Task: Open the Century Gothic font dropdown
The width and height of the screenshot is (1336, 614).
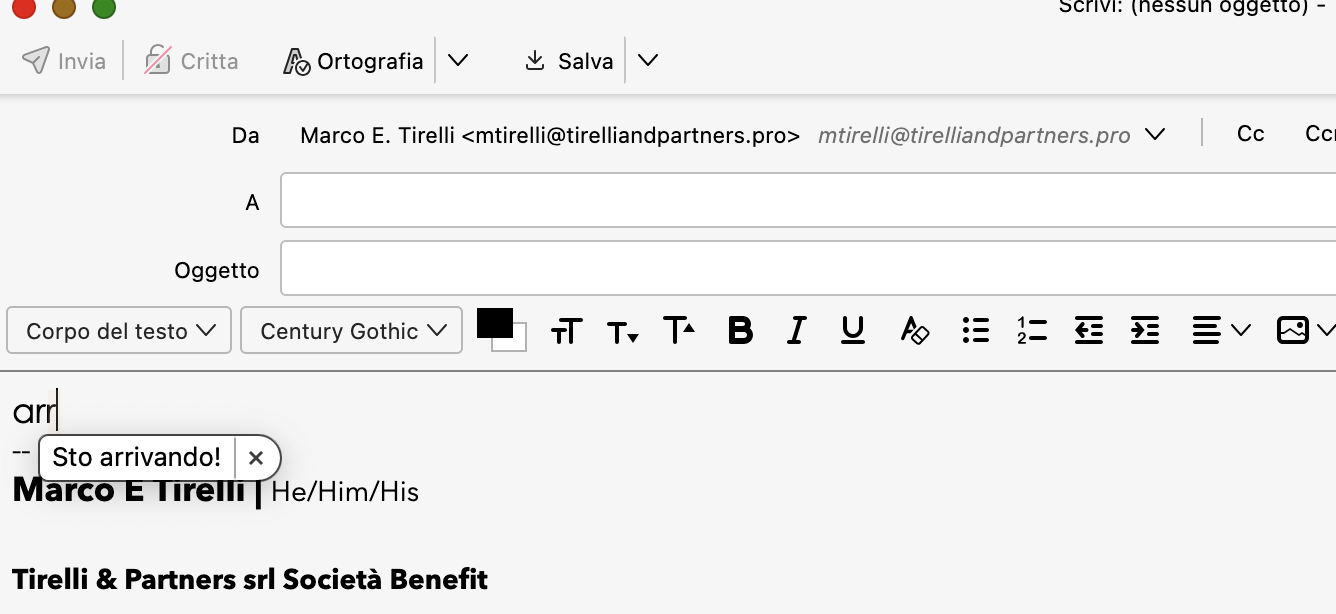Action: coord(351,331)
